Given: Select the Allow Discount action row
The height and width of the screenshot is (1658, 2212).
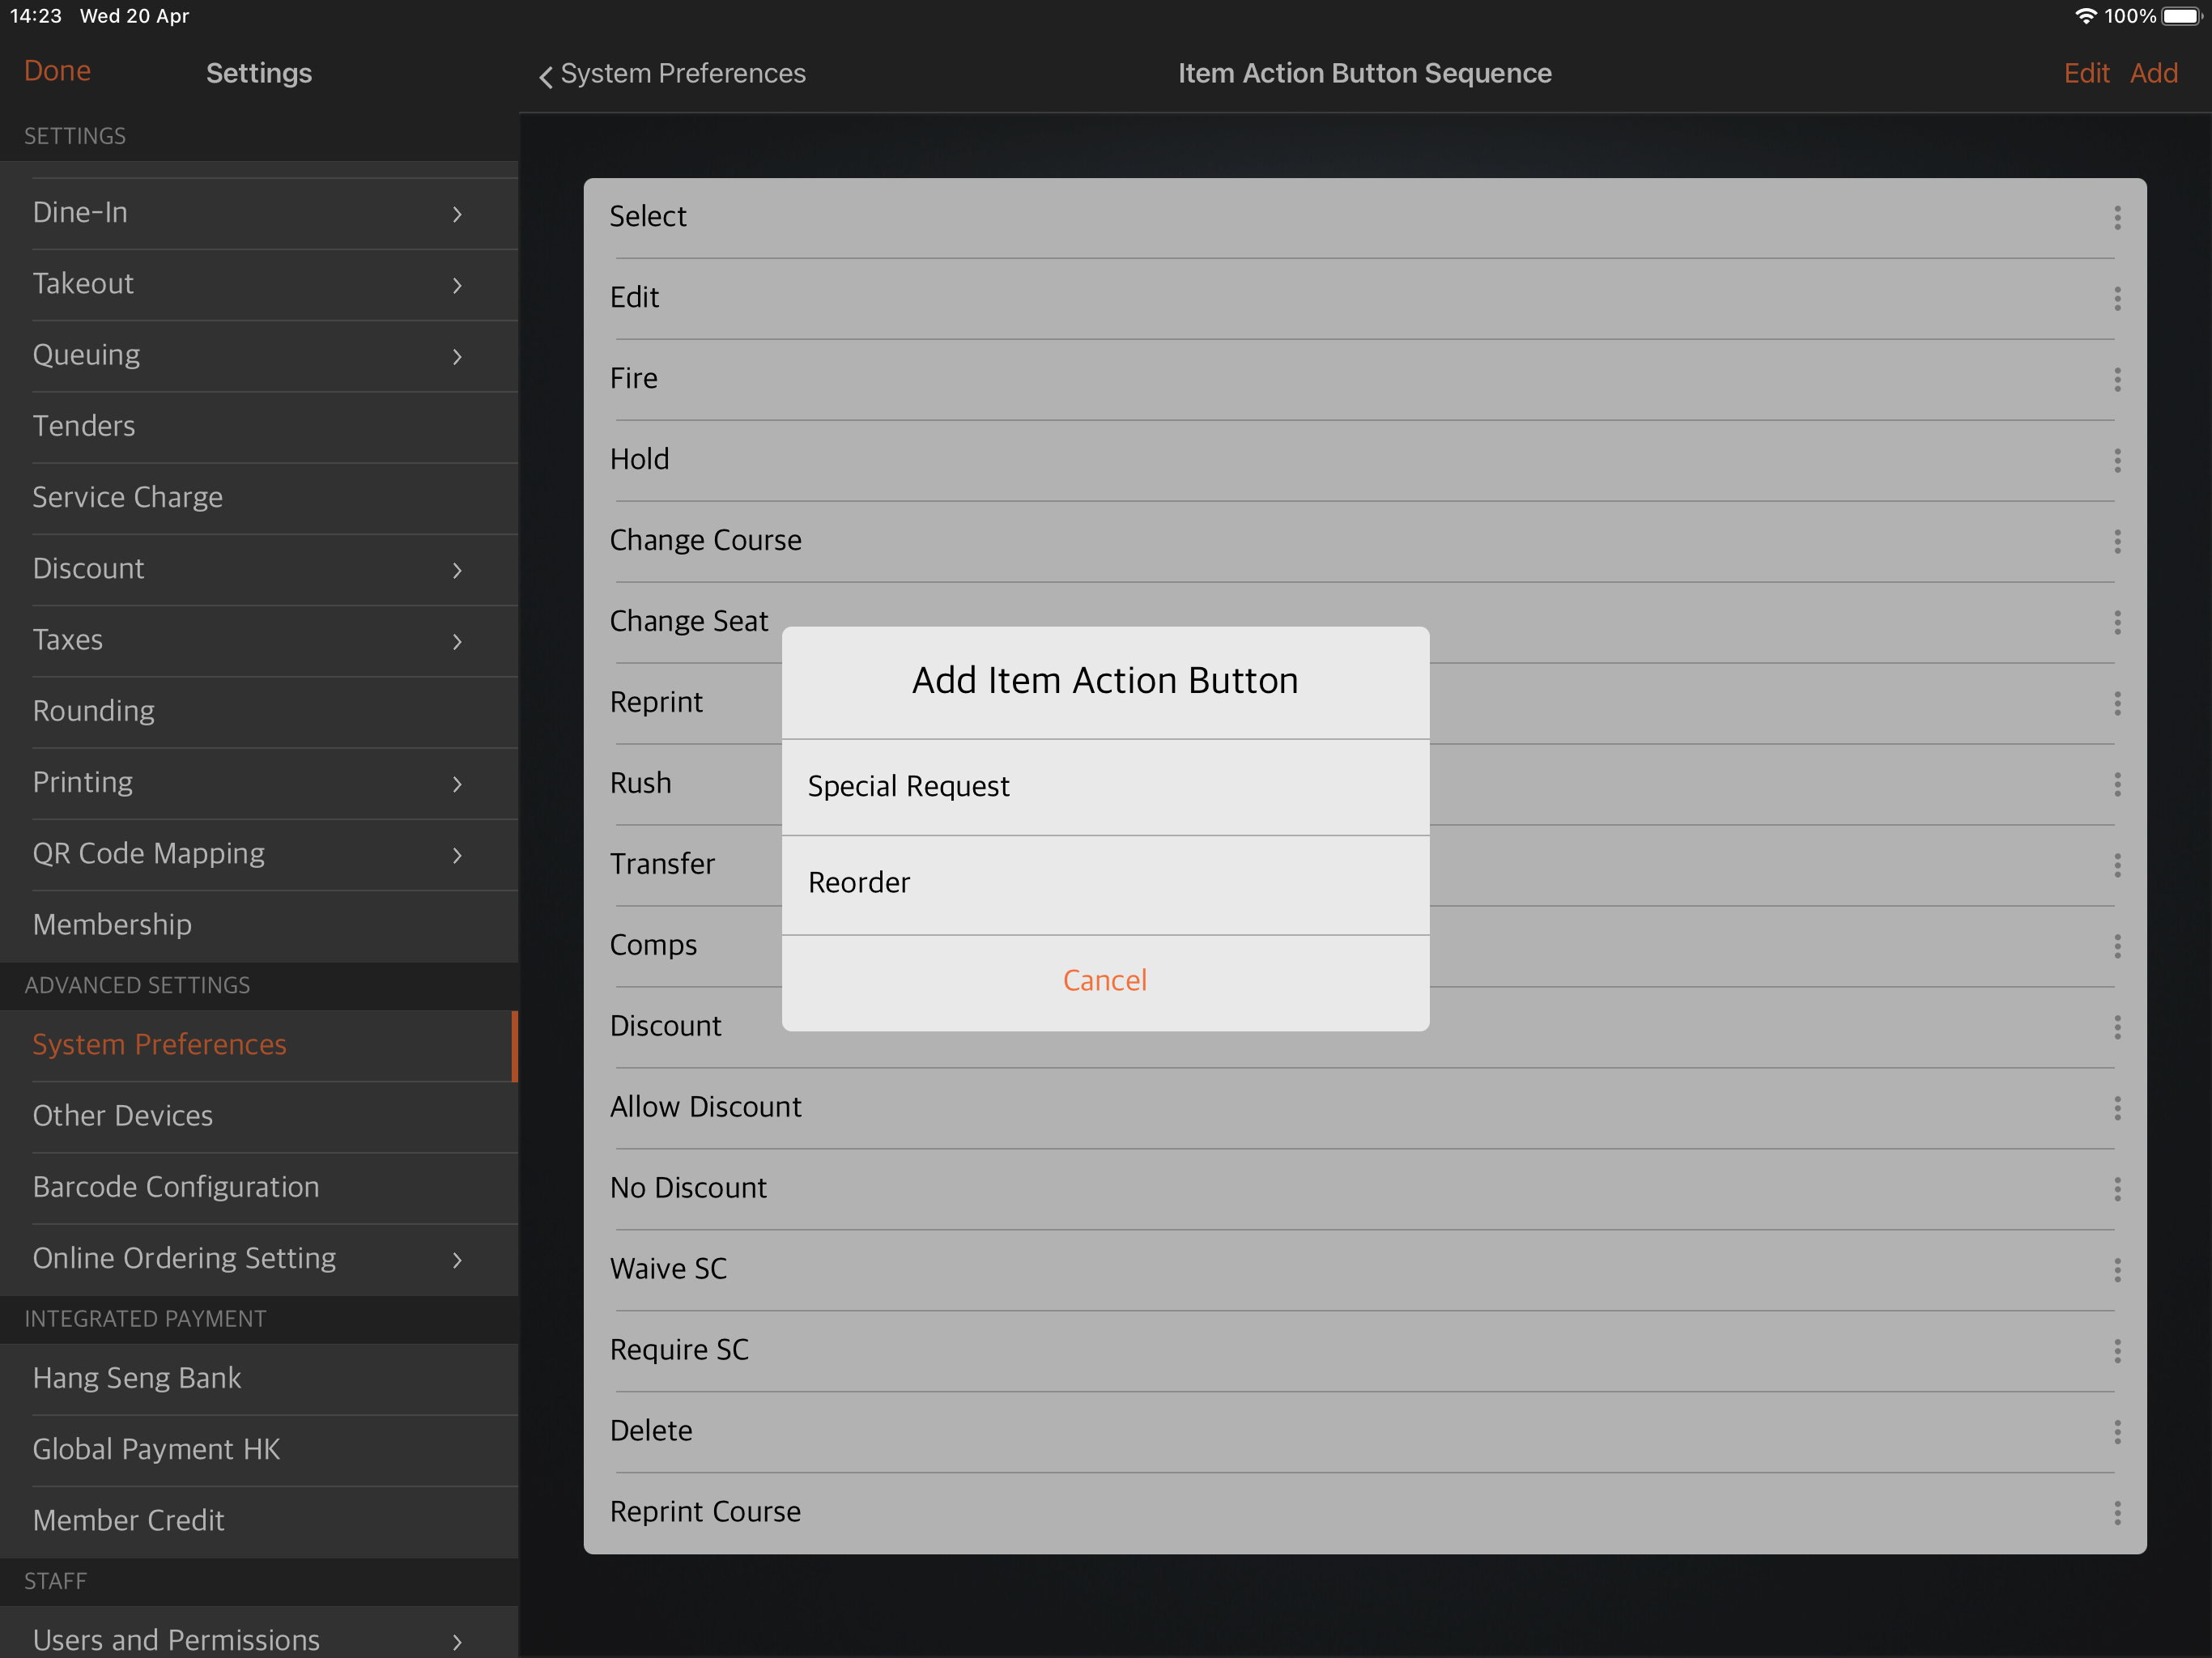Looking at the screenshot, I should click(1365, 1108).
